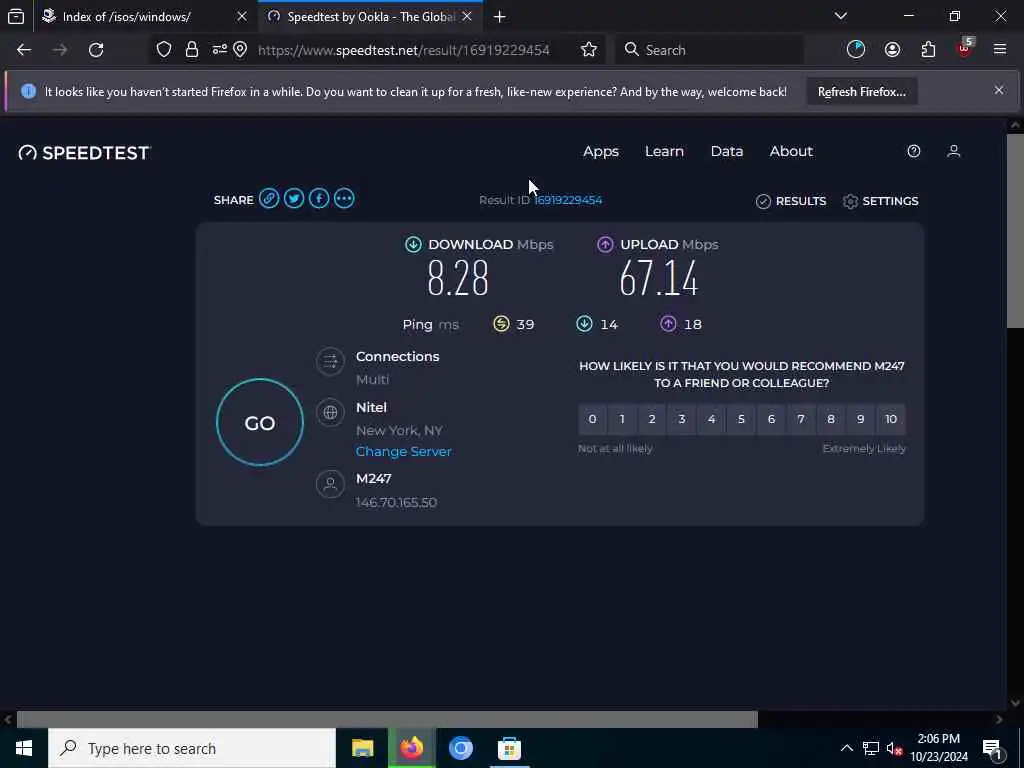This screenshot has width=1024, height=768.
Task: Rate recommendation 9
Action: (861, 419)
